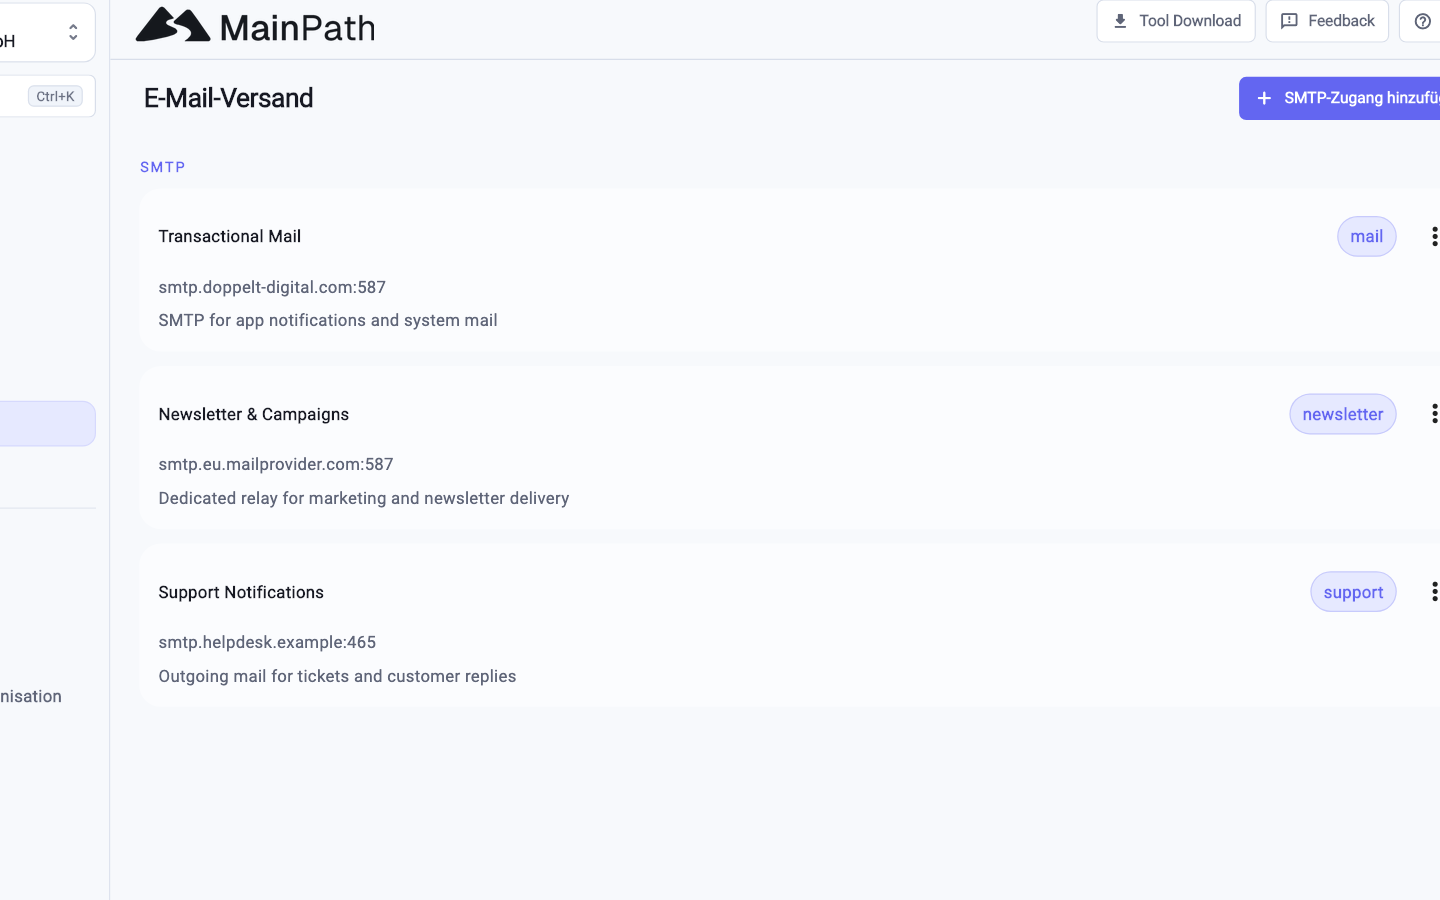
Task: Select the Transactional Mail entry title
Action: click(229, 236)
